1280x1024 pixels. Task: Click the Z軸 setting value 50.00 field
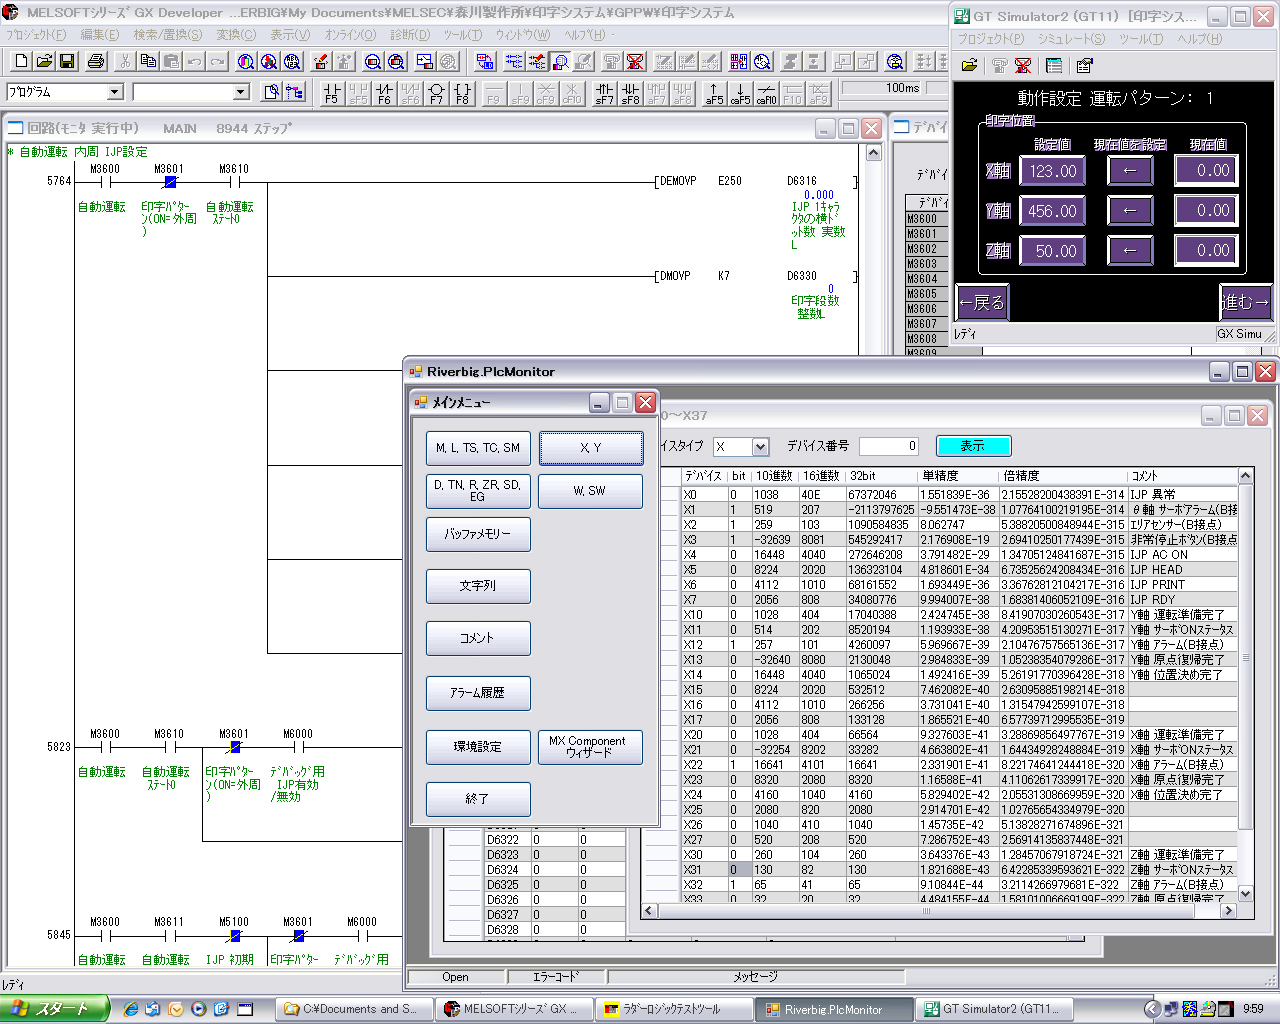coord(1053,251)
